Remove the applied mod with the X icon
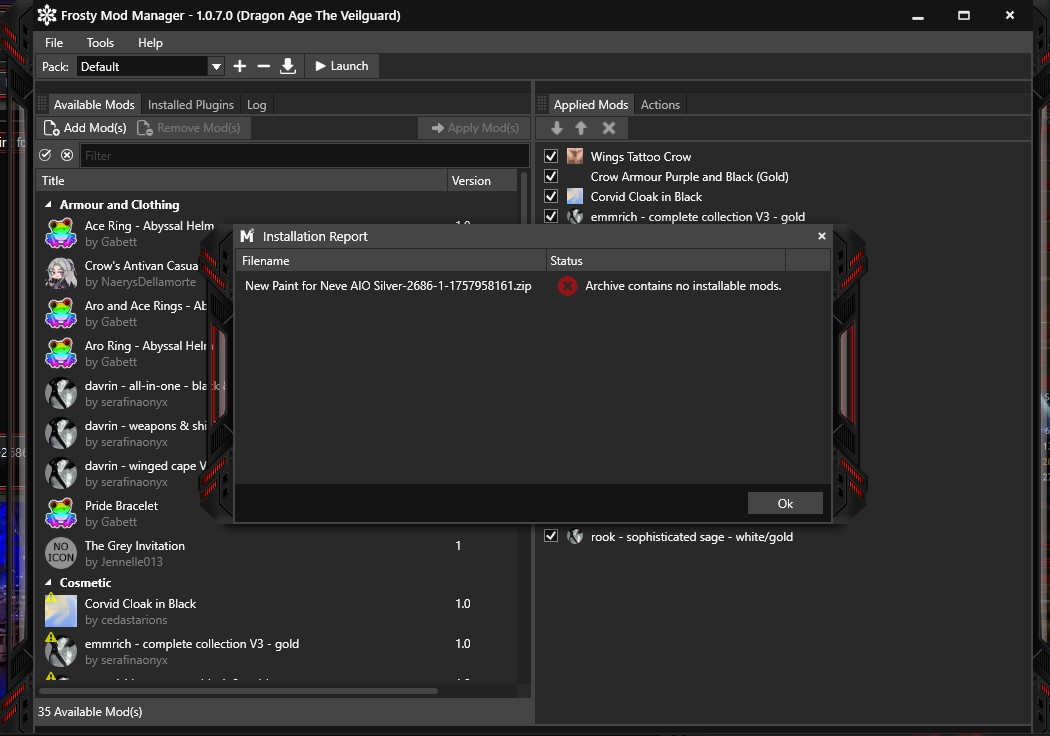Screen dimensions: 1050x736 click(x=608, y=128)
